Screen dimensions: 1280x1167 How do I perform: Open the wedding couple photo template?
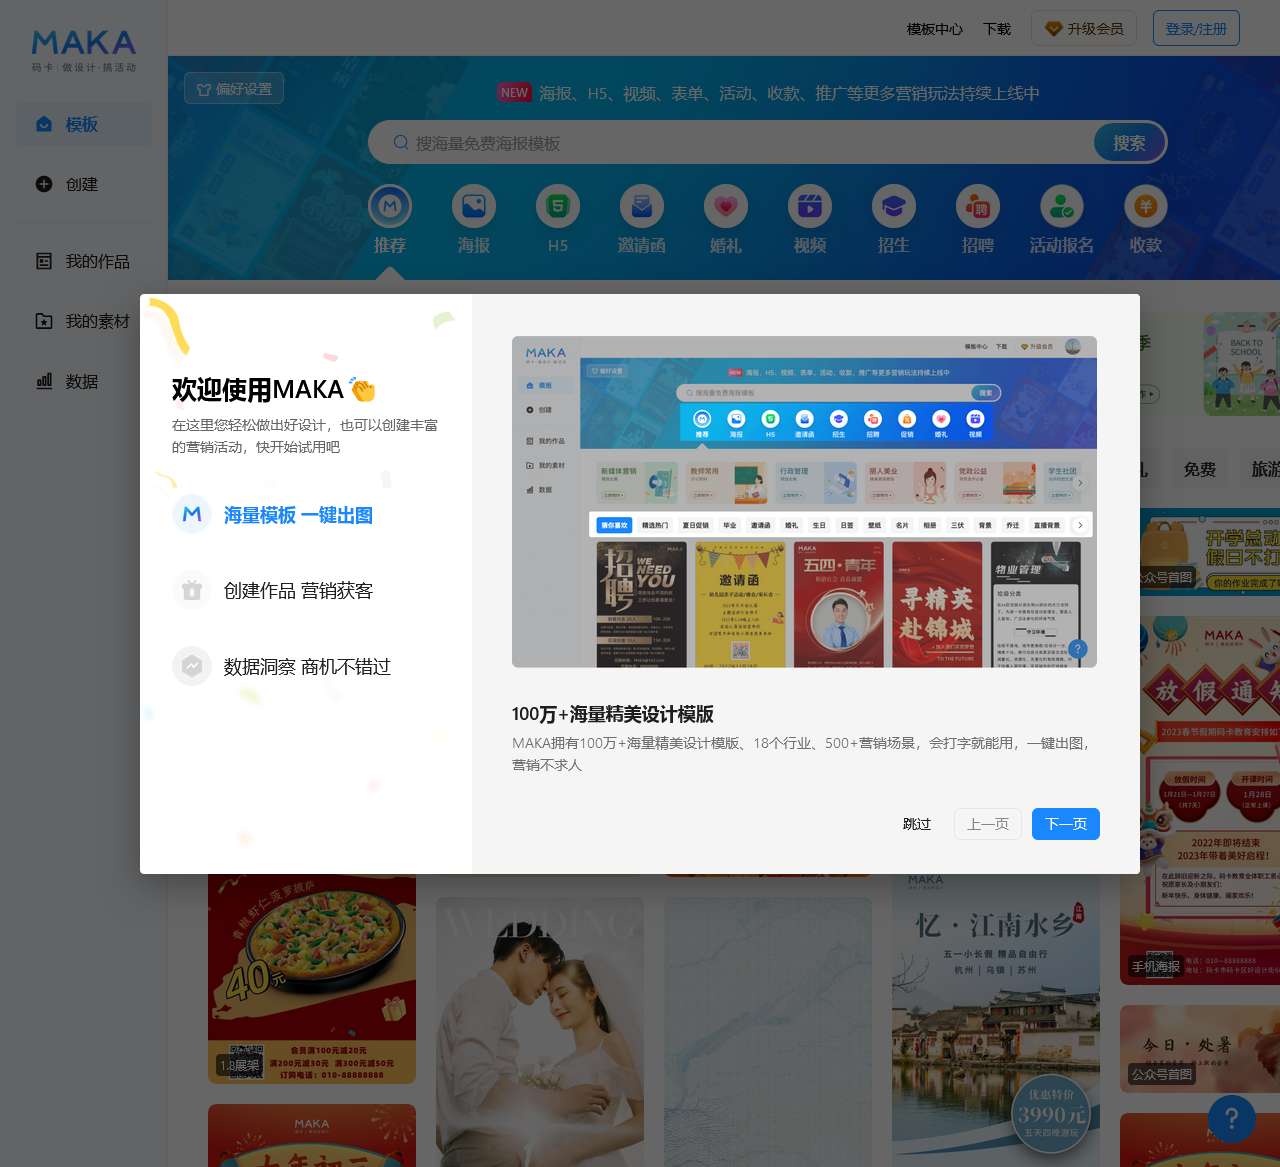tap(540, 1032)
